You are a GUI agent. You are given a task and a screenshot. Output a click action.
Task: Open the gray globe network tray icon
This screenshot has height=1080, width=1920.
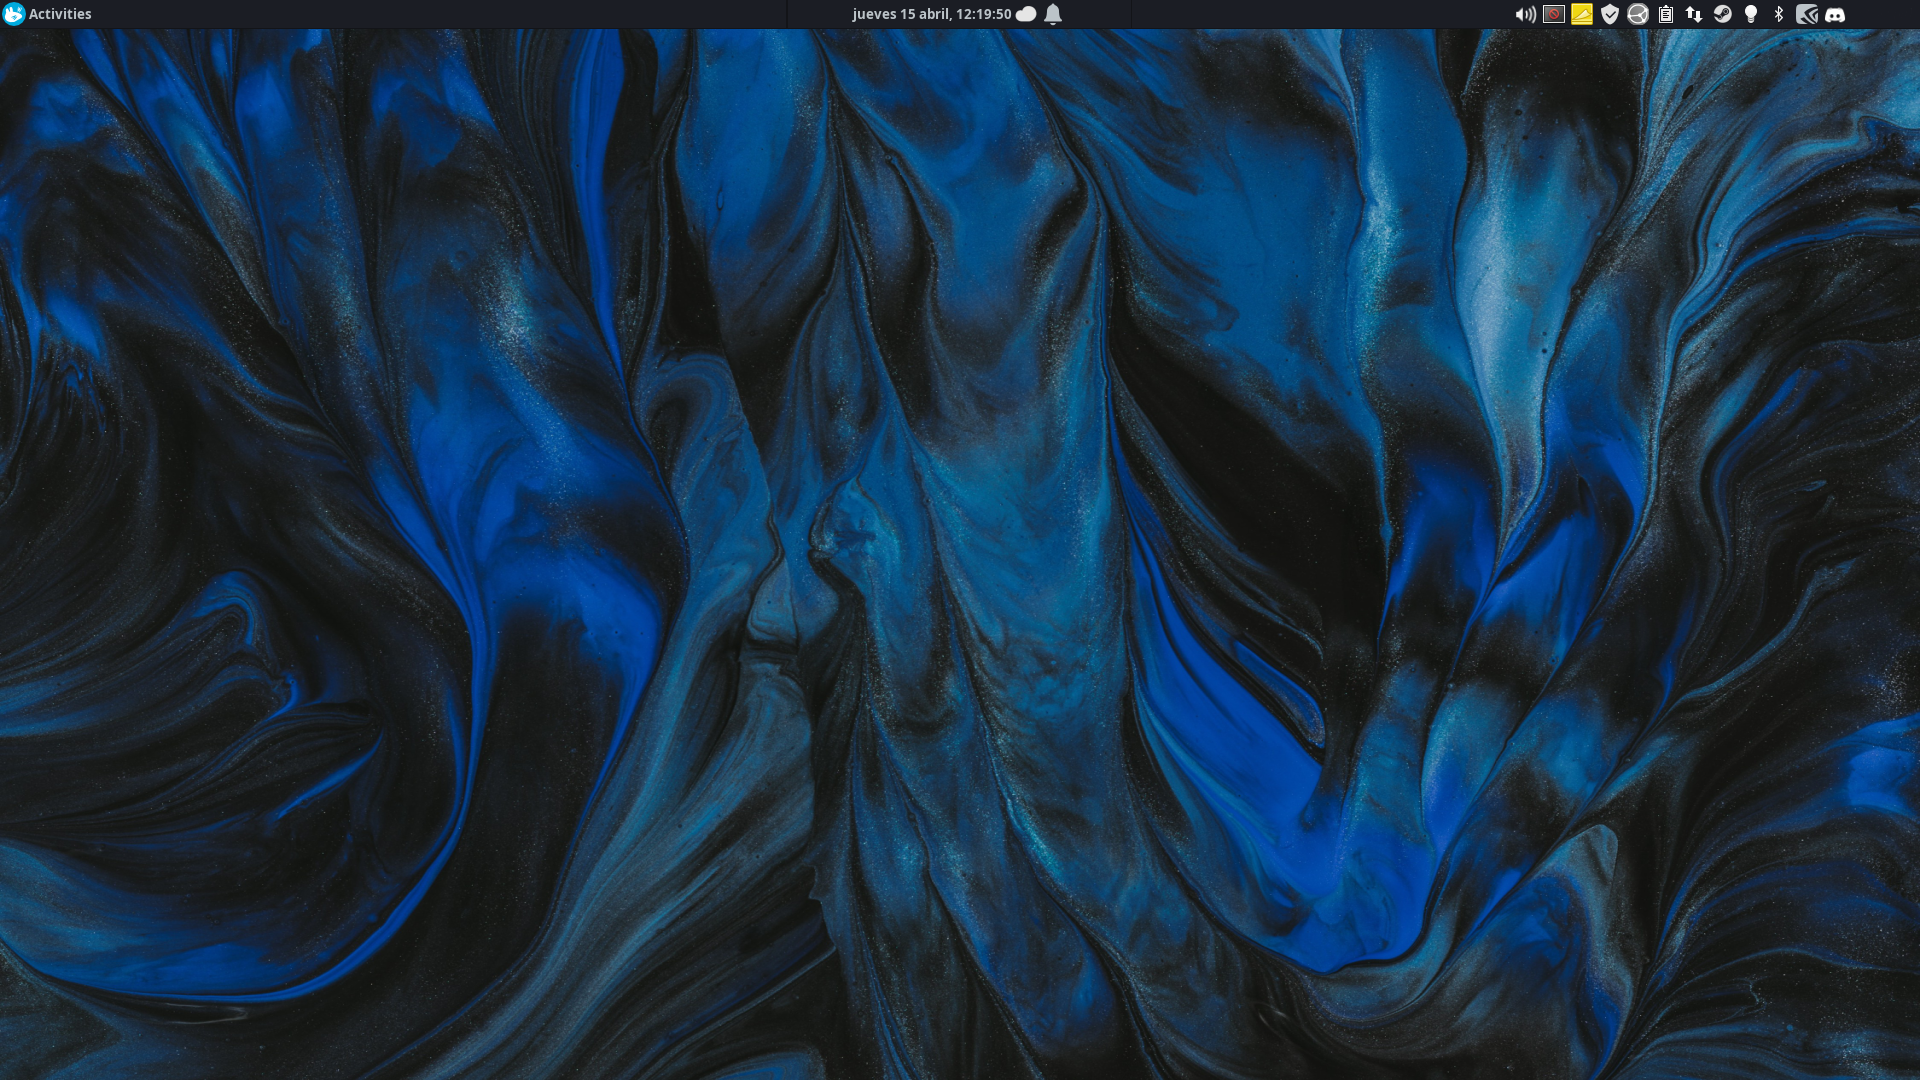(1637, 14)
